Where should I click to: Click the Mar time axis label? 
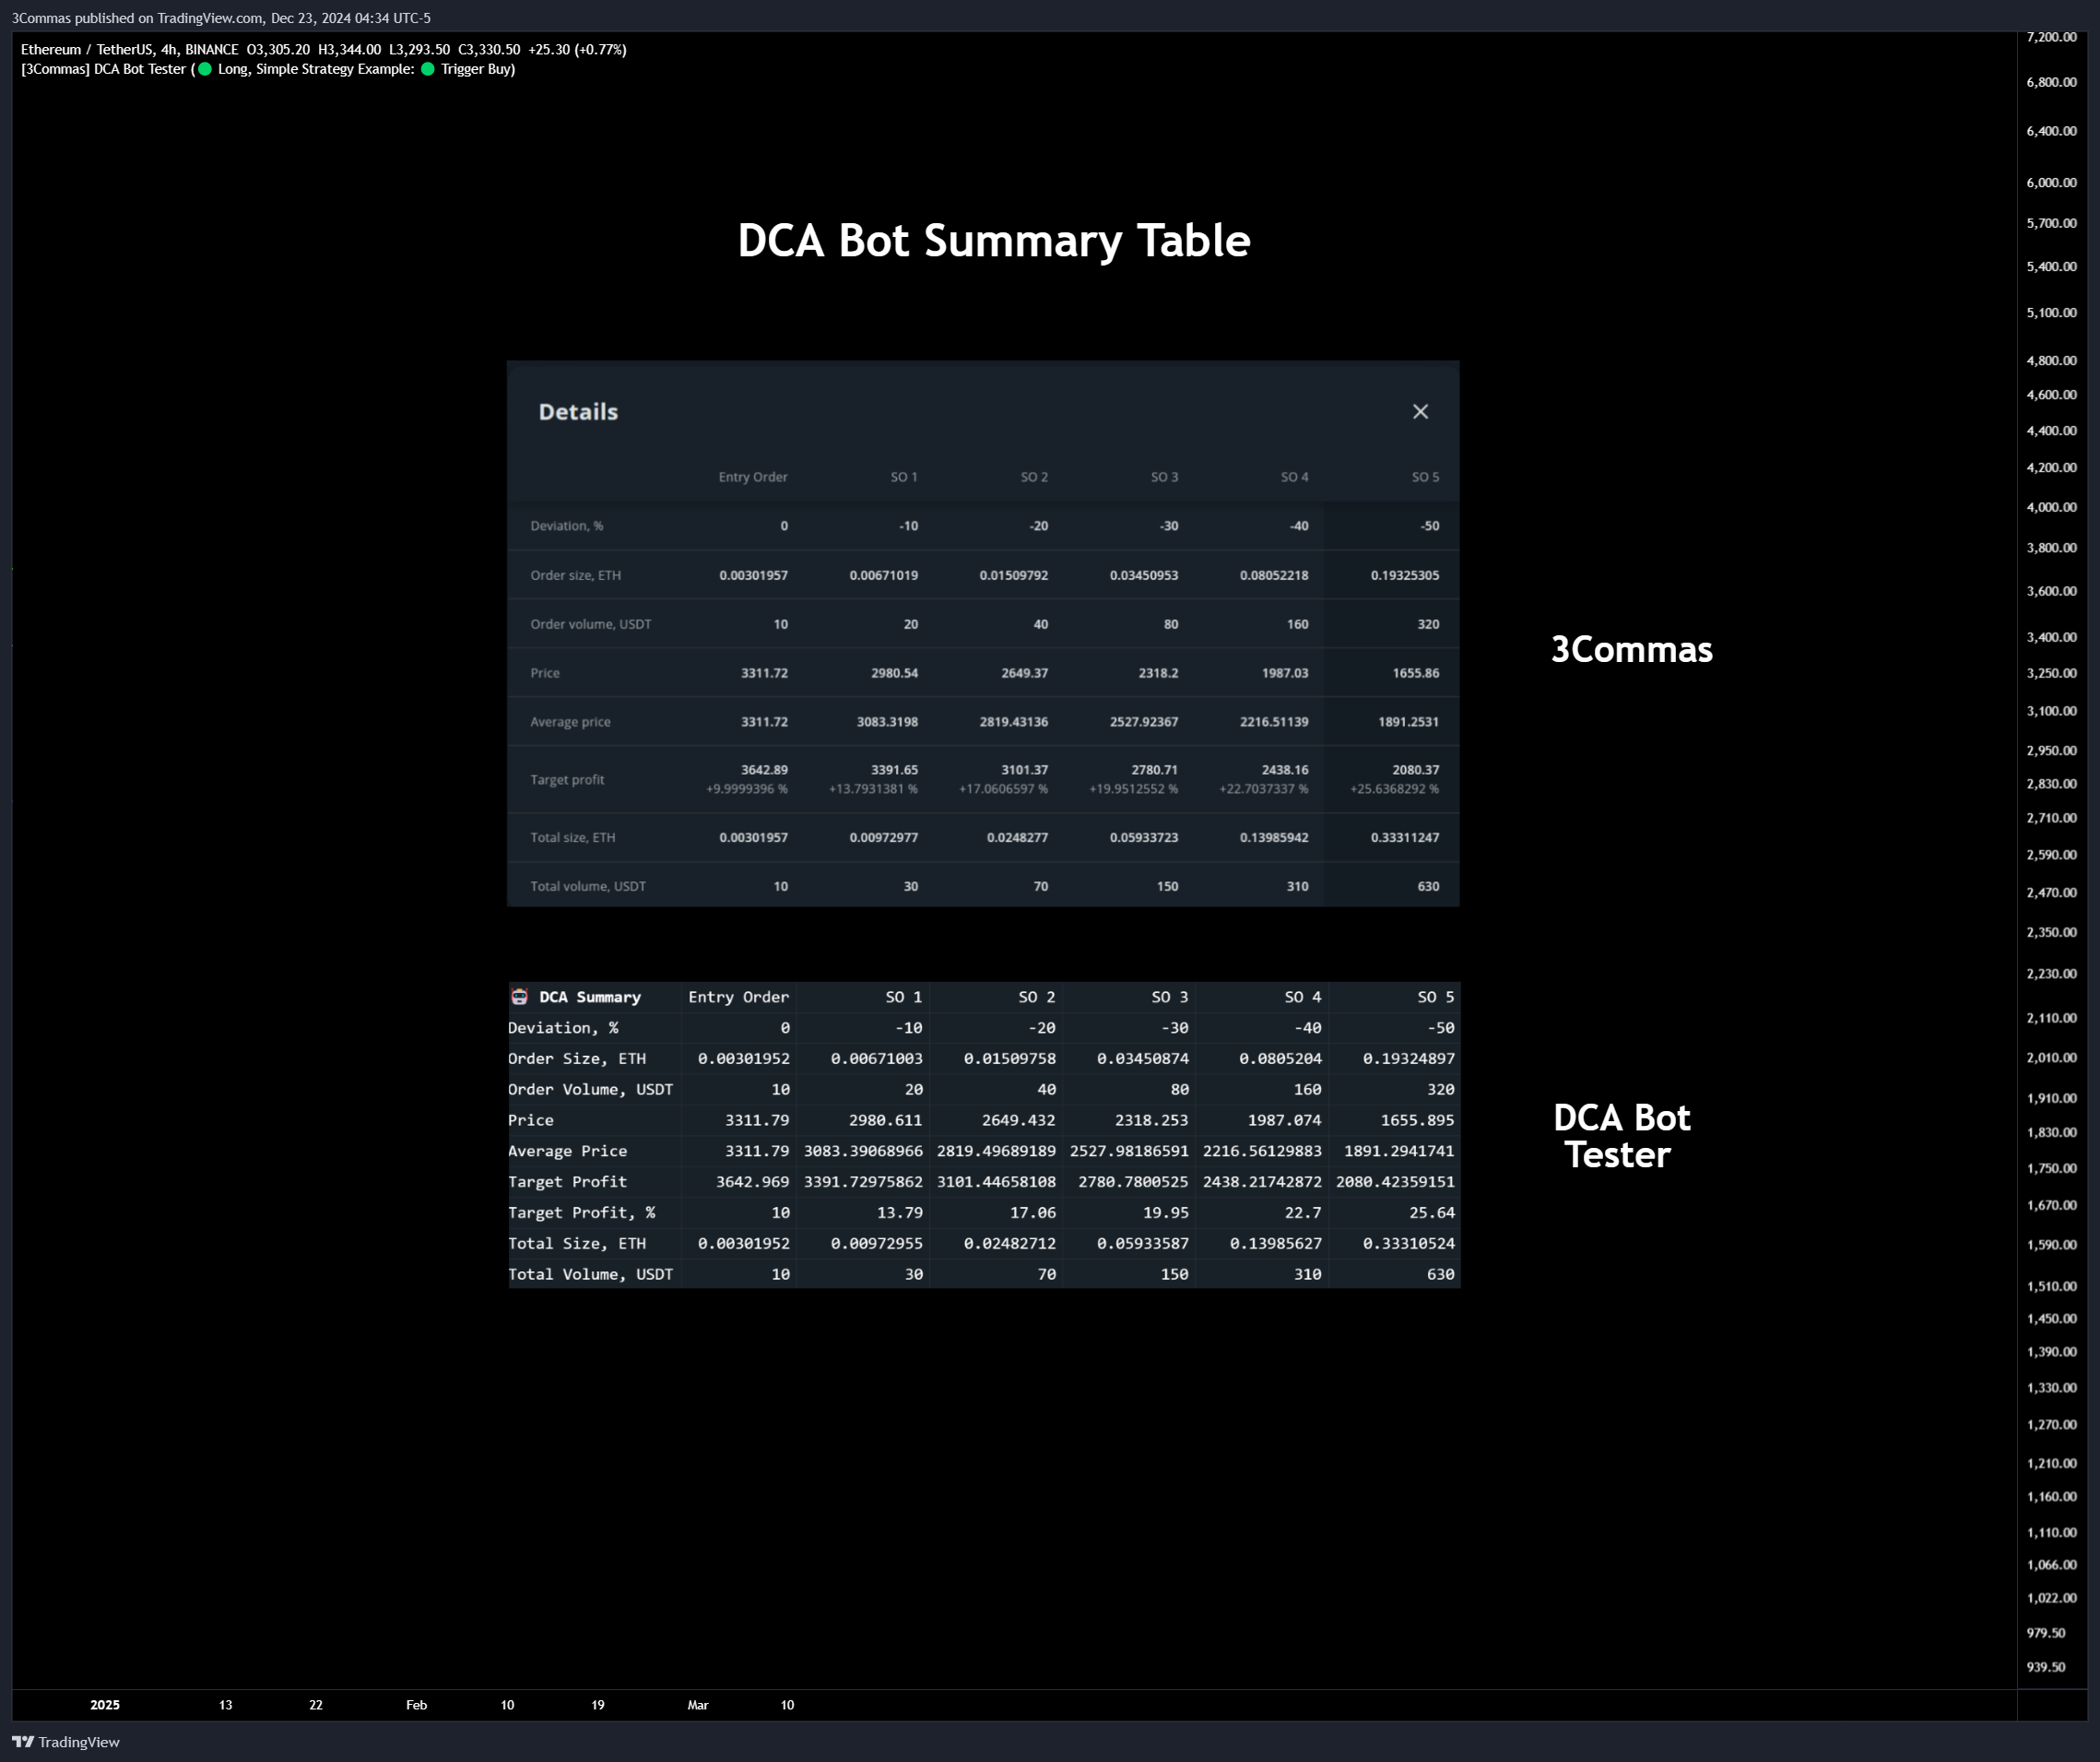point(698,1705)
